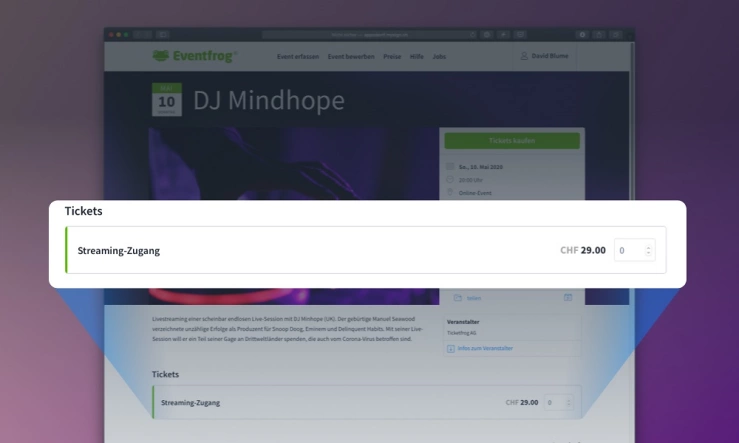Select the highlighted Streaming-Zugang ticket row
This screenshot has height=443, width=739.
(x=366, y=250)
